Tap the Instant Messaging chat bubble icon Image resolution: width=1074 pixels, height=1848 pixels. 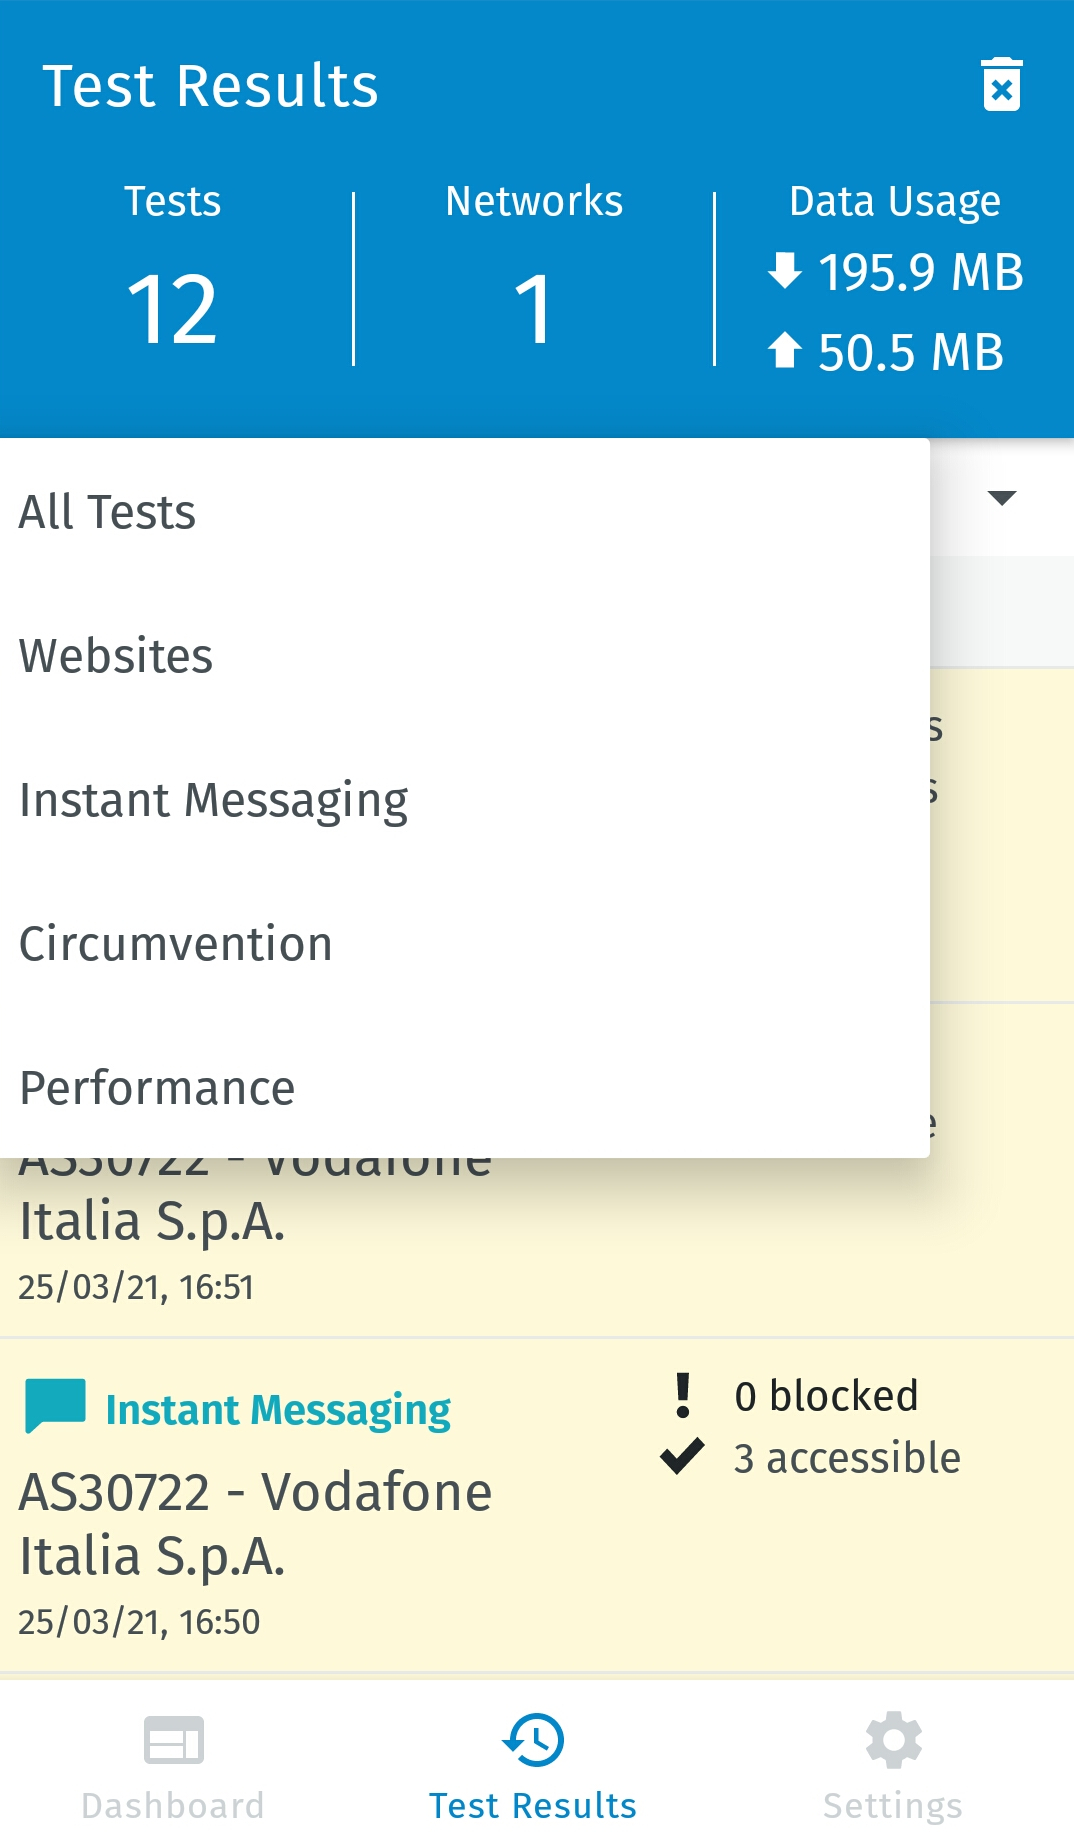[55, 1405]
